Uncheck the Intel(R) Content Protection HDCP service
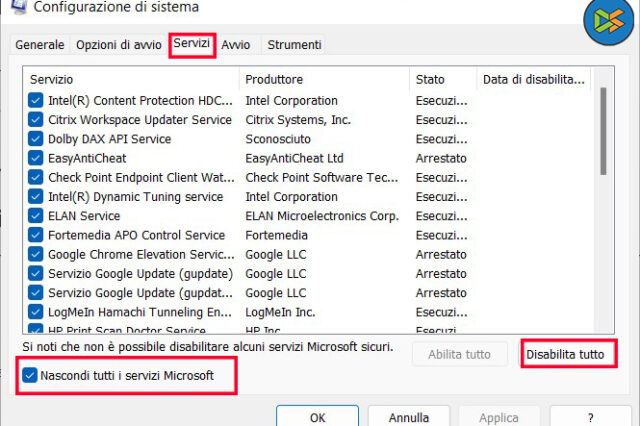This screenshot has height=426, width=640. [36, 100]
